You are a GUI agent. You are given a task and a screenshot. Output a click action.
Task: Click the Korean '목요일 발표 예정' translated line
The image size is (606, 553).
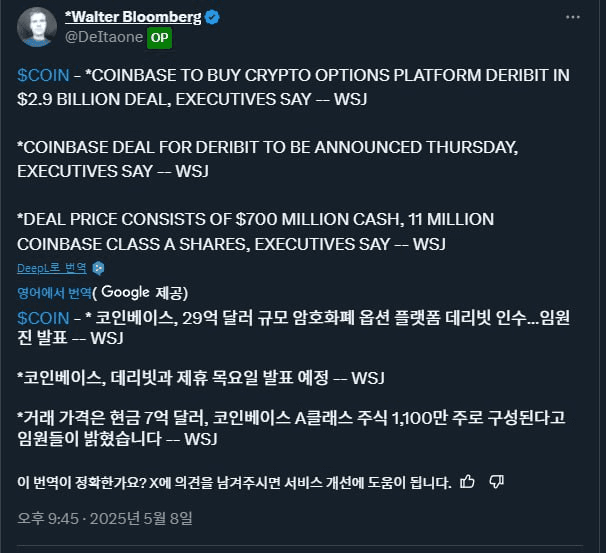point(200,377)
